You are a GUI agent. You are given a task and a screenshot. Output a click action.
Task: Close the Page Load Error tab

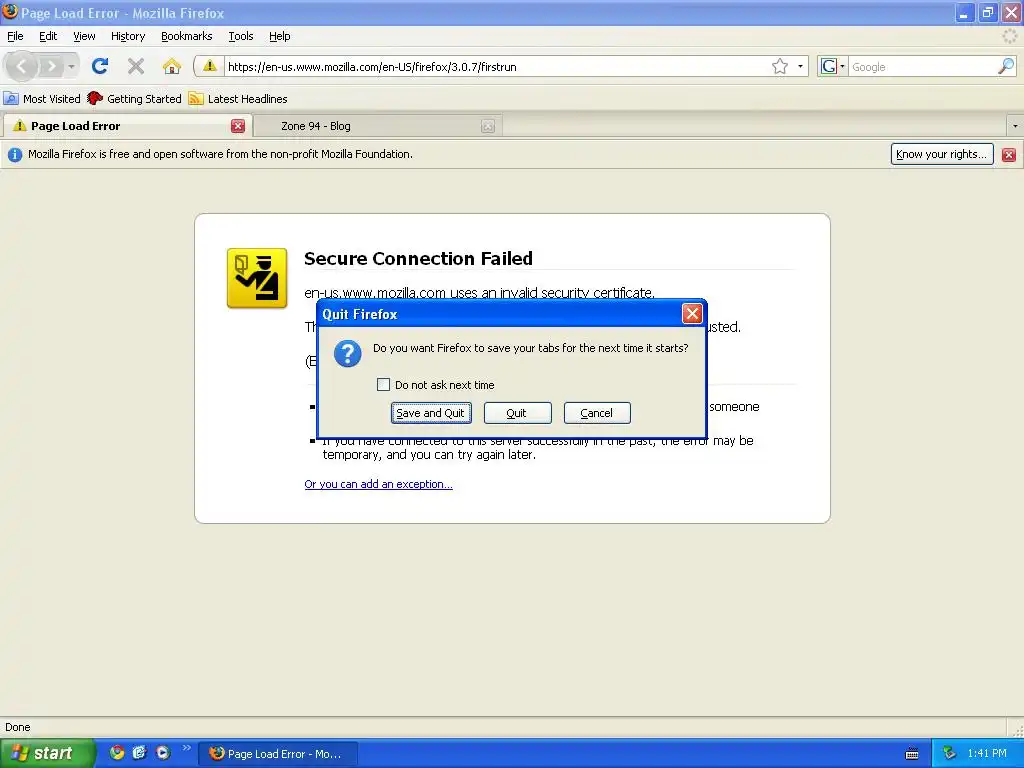click(x=238, y=126)
